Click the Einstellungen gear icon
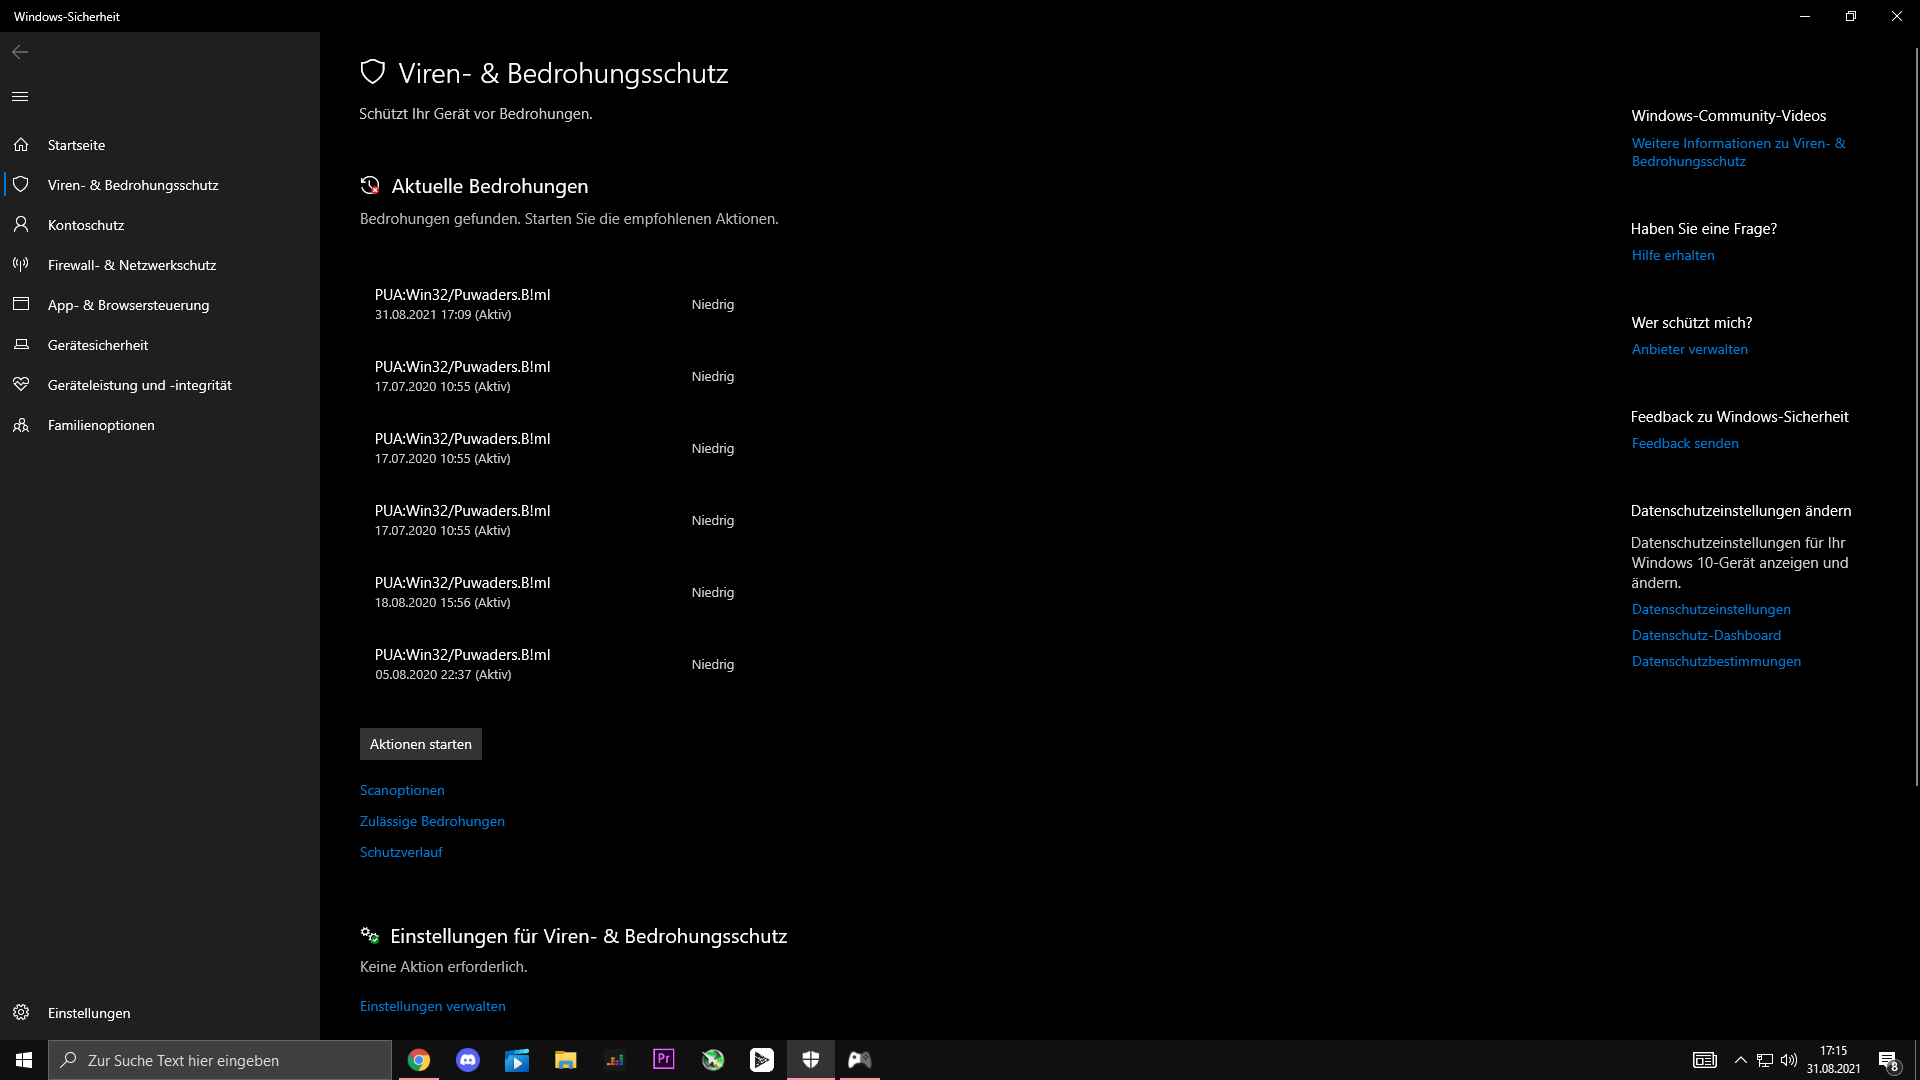Viewport: 1920px width, 1080px height. point(21,1013)
